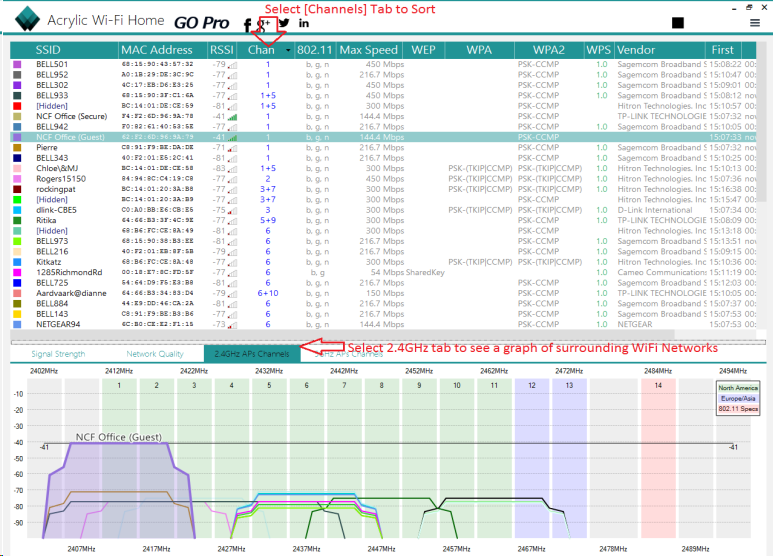Click the 1285RichmondRd magenta color swatch
The width and height of the screenshot is (773, 556).
coord(17,273)
